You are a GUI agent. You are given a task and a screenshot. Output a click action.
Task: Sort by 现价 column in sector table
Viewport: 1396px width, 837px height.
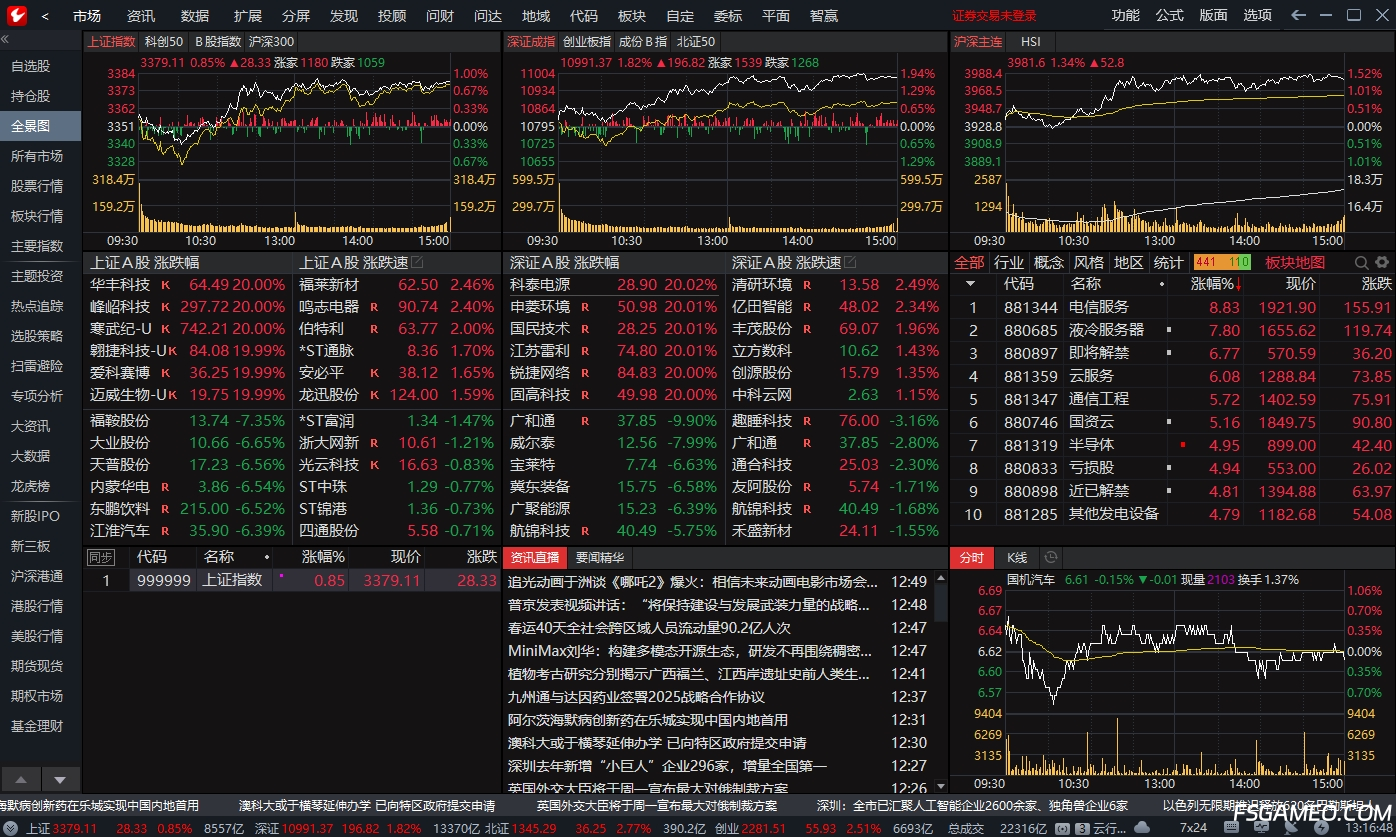[x=1300, y=284]
